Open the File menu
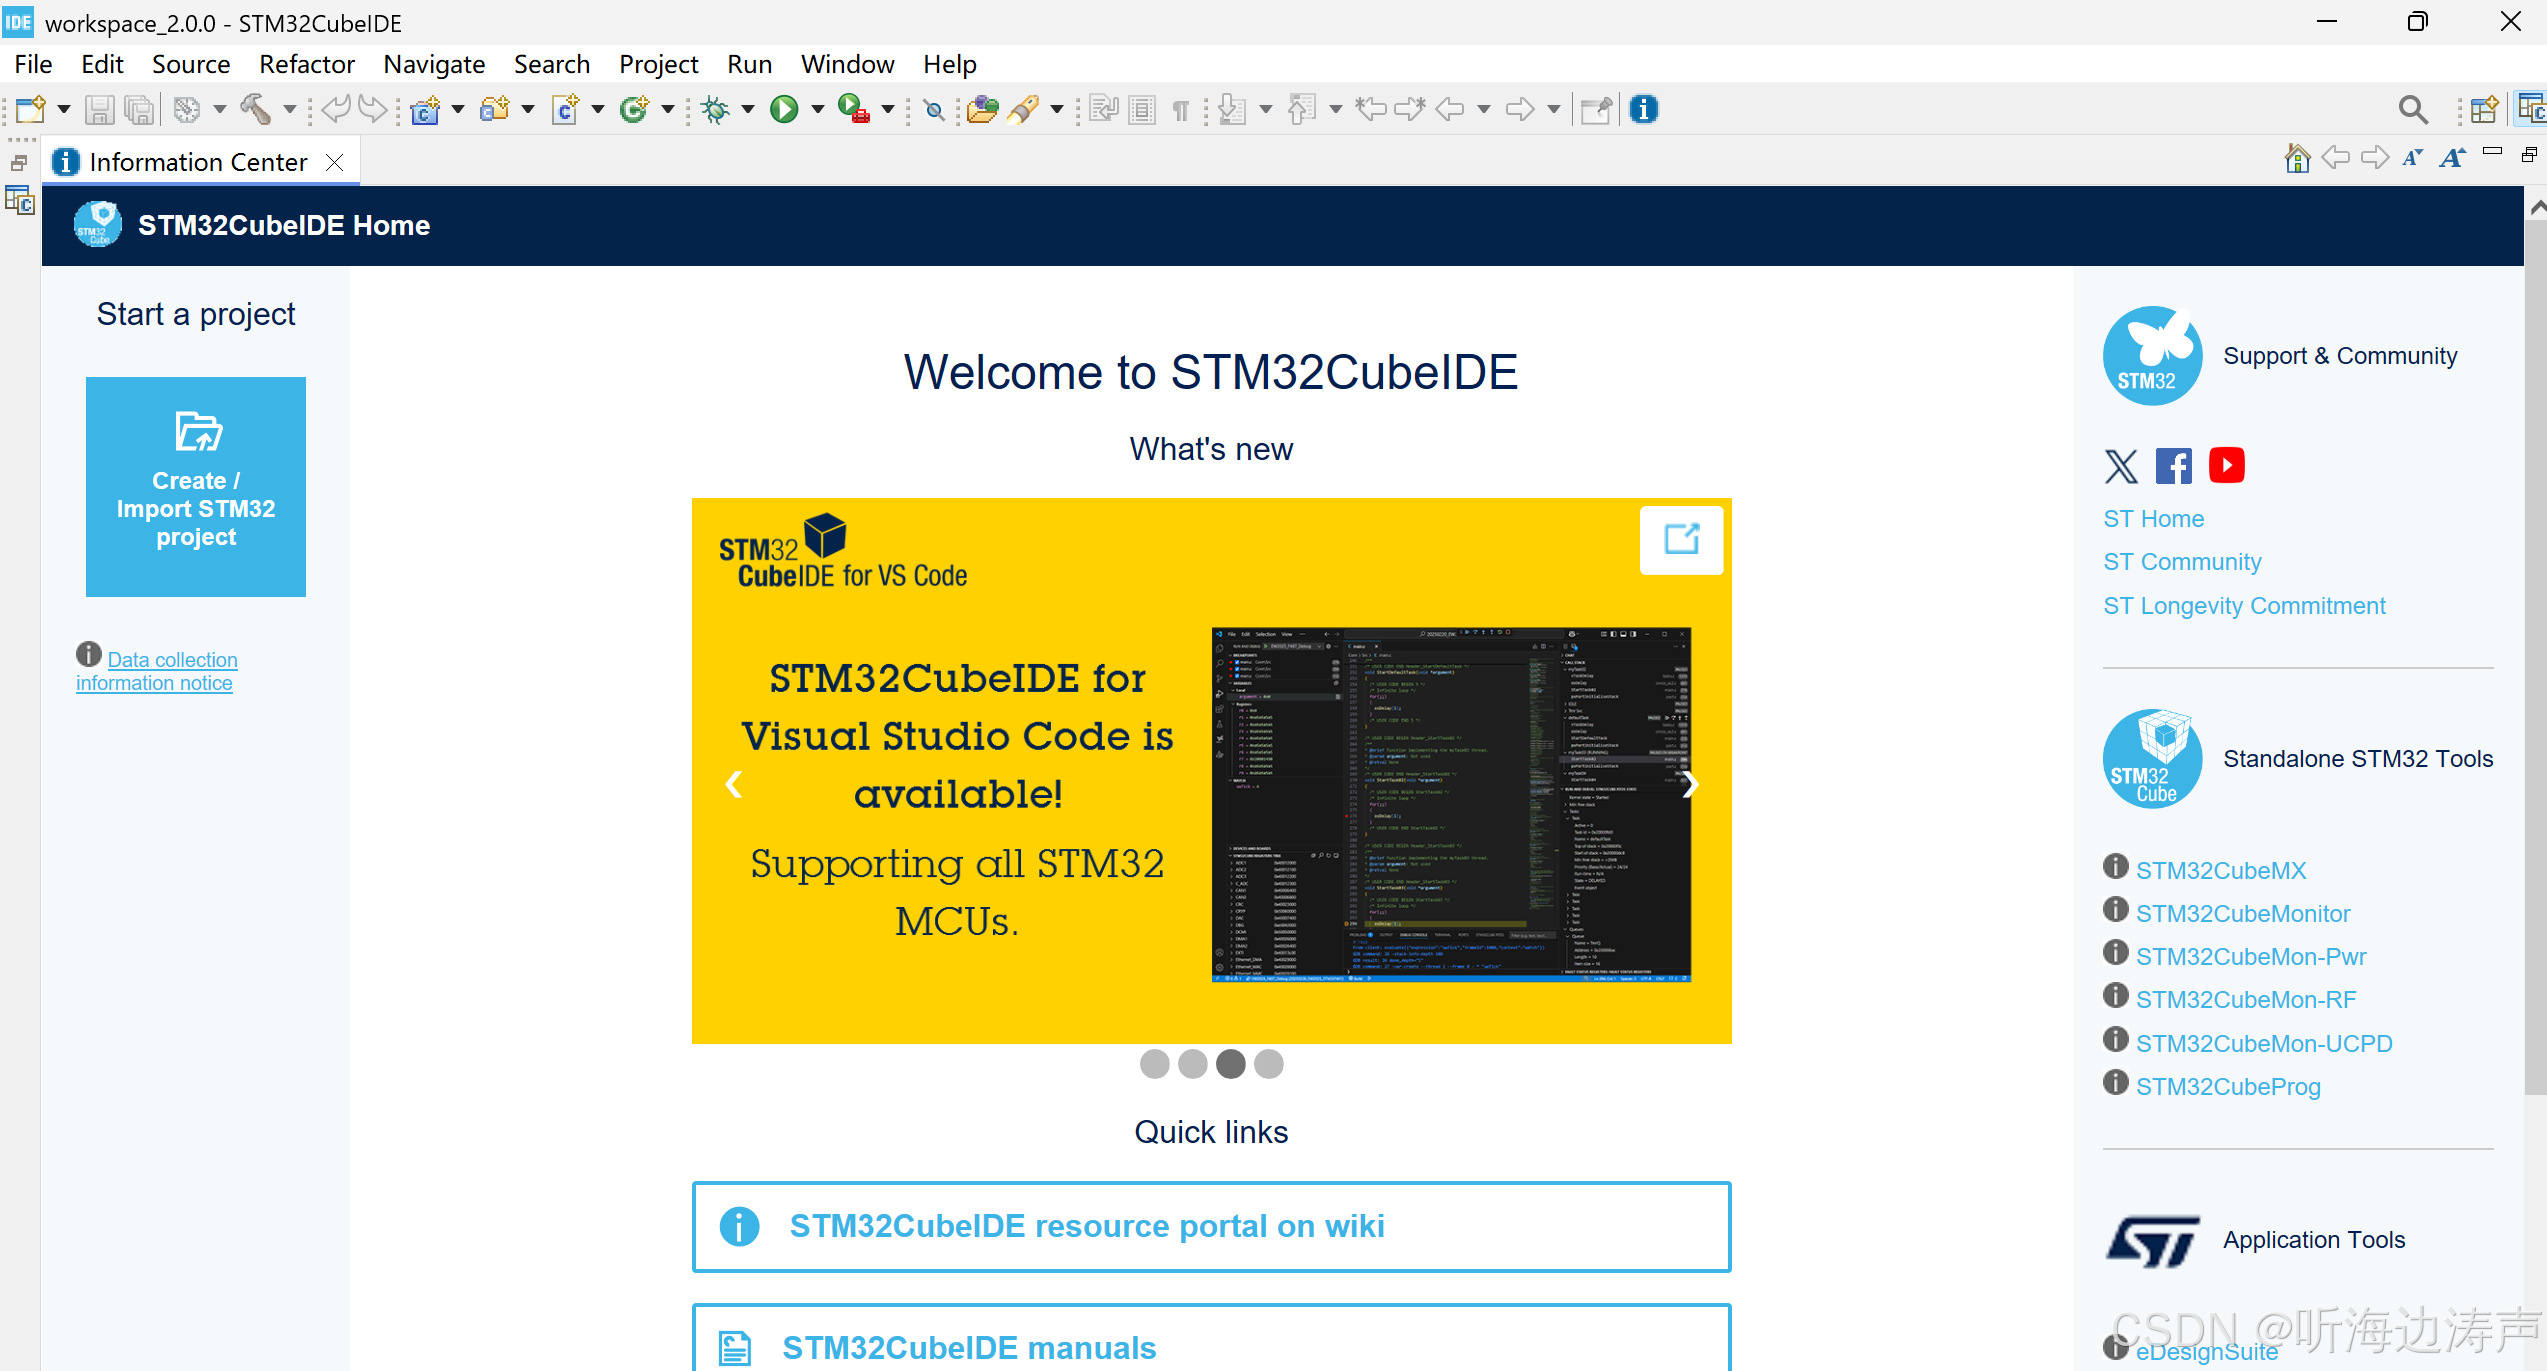Screen dimensions: 2547x1371 (x=33, y=64)
